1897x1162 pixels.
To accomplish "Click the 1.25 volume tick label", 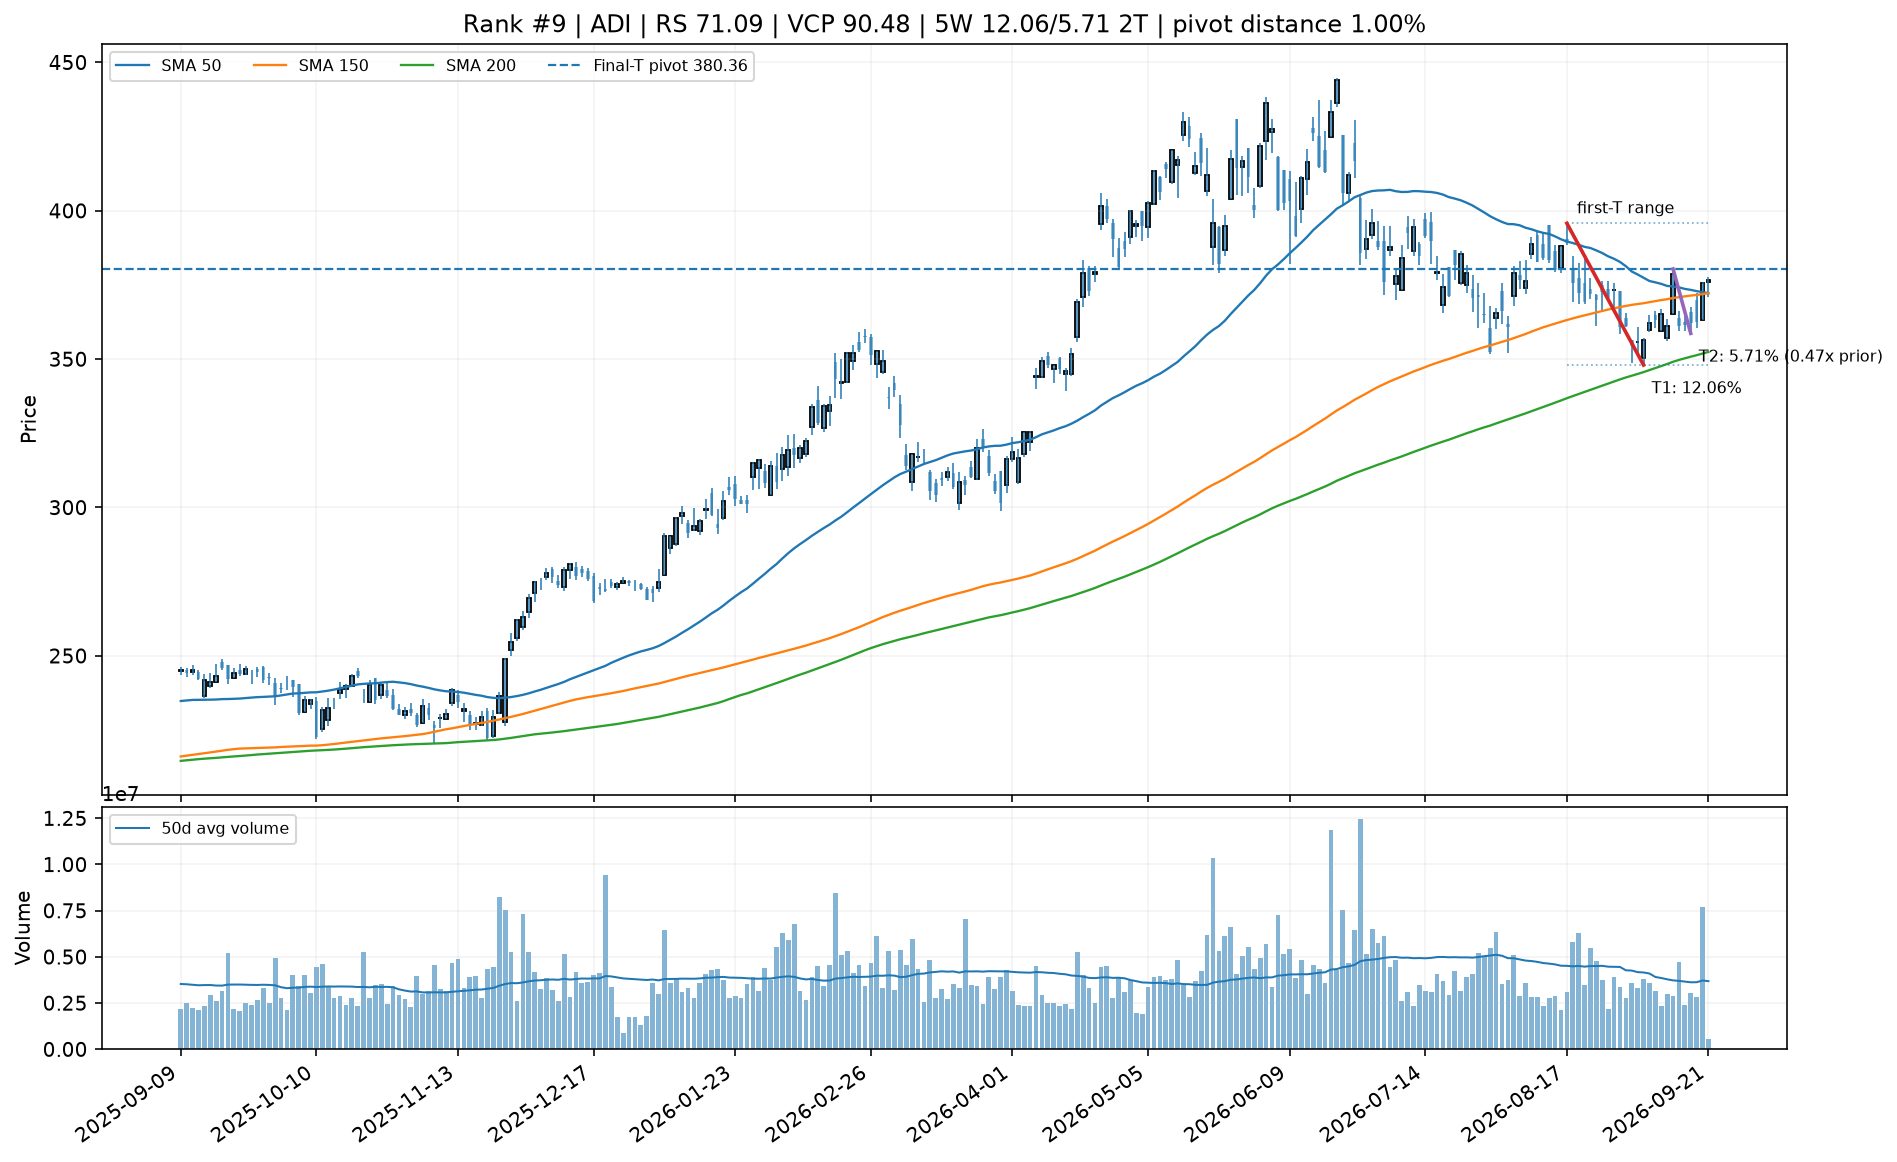I will (65, 820).
